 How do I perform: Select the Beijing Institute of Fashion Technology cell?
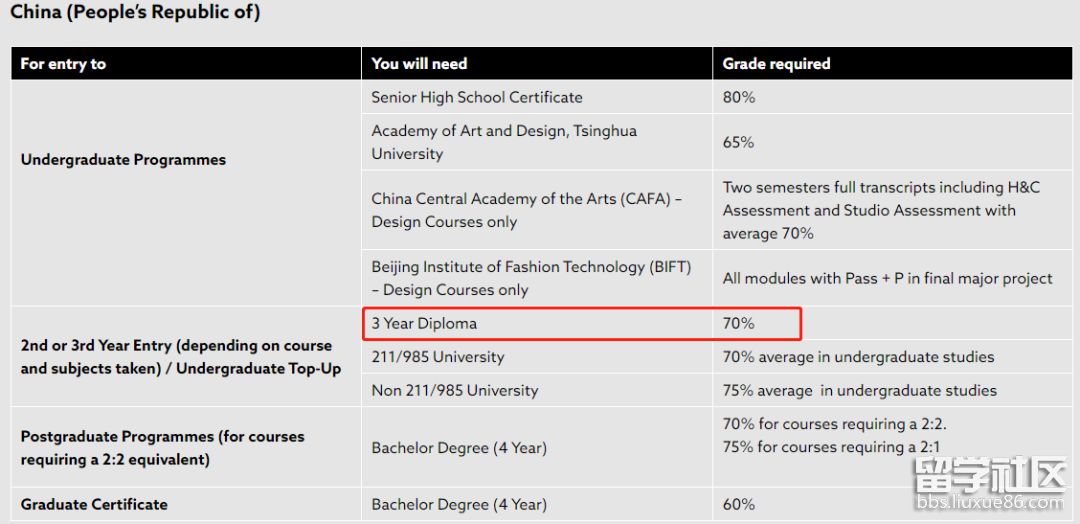pyautogui.click(x=531, y=278)
